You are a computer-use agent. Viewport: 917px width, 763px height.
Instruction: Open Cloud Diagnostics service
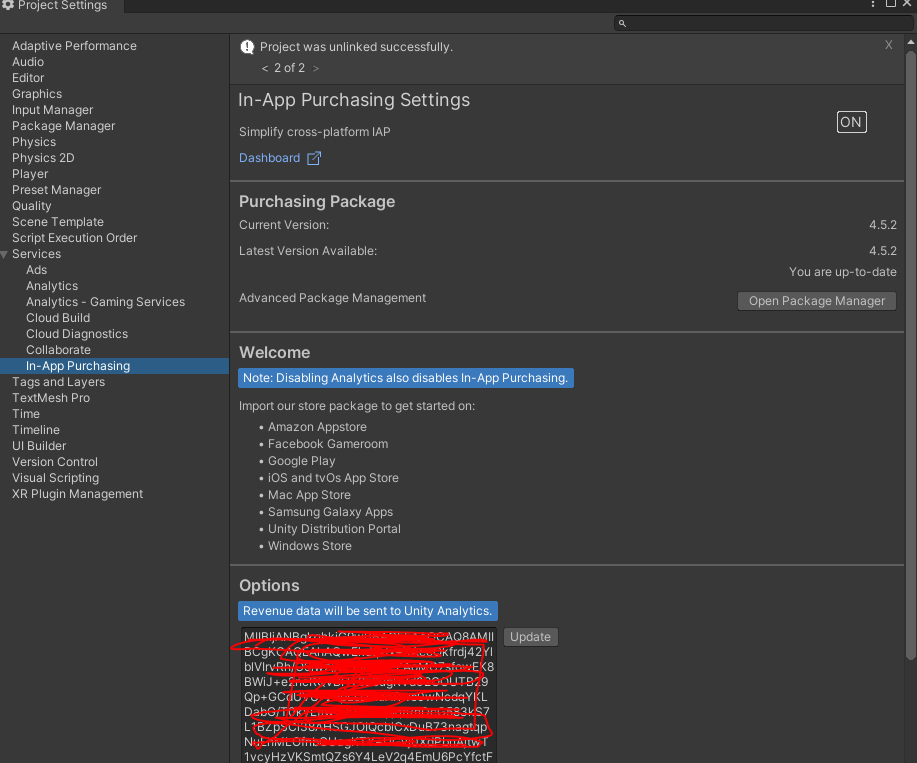(77, 333)
